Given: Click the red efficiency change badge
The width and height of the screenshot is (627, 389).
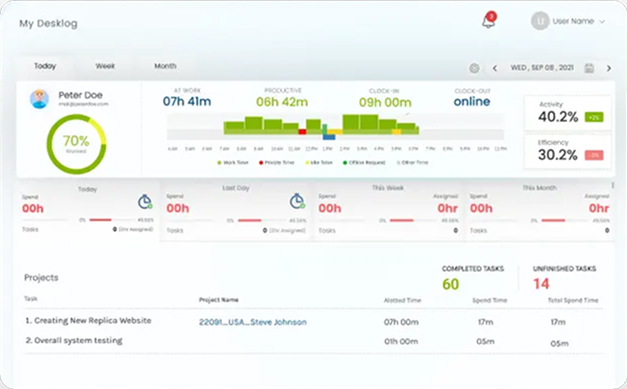Looking at the screenshot, I should 594,155.
